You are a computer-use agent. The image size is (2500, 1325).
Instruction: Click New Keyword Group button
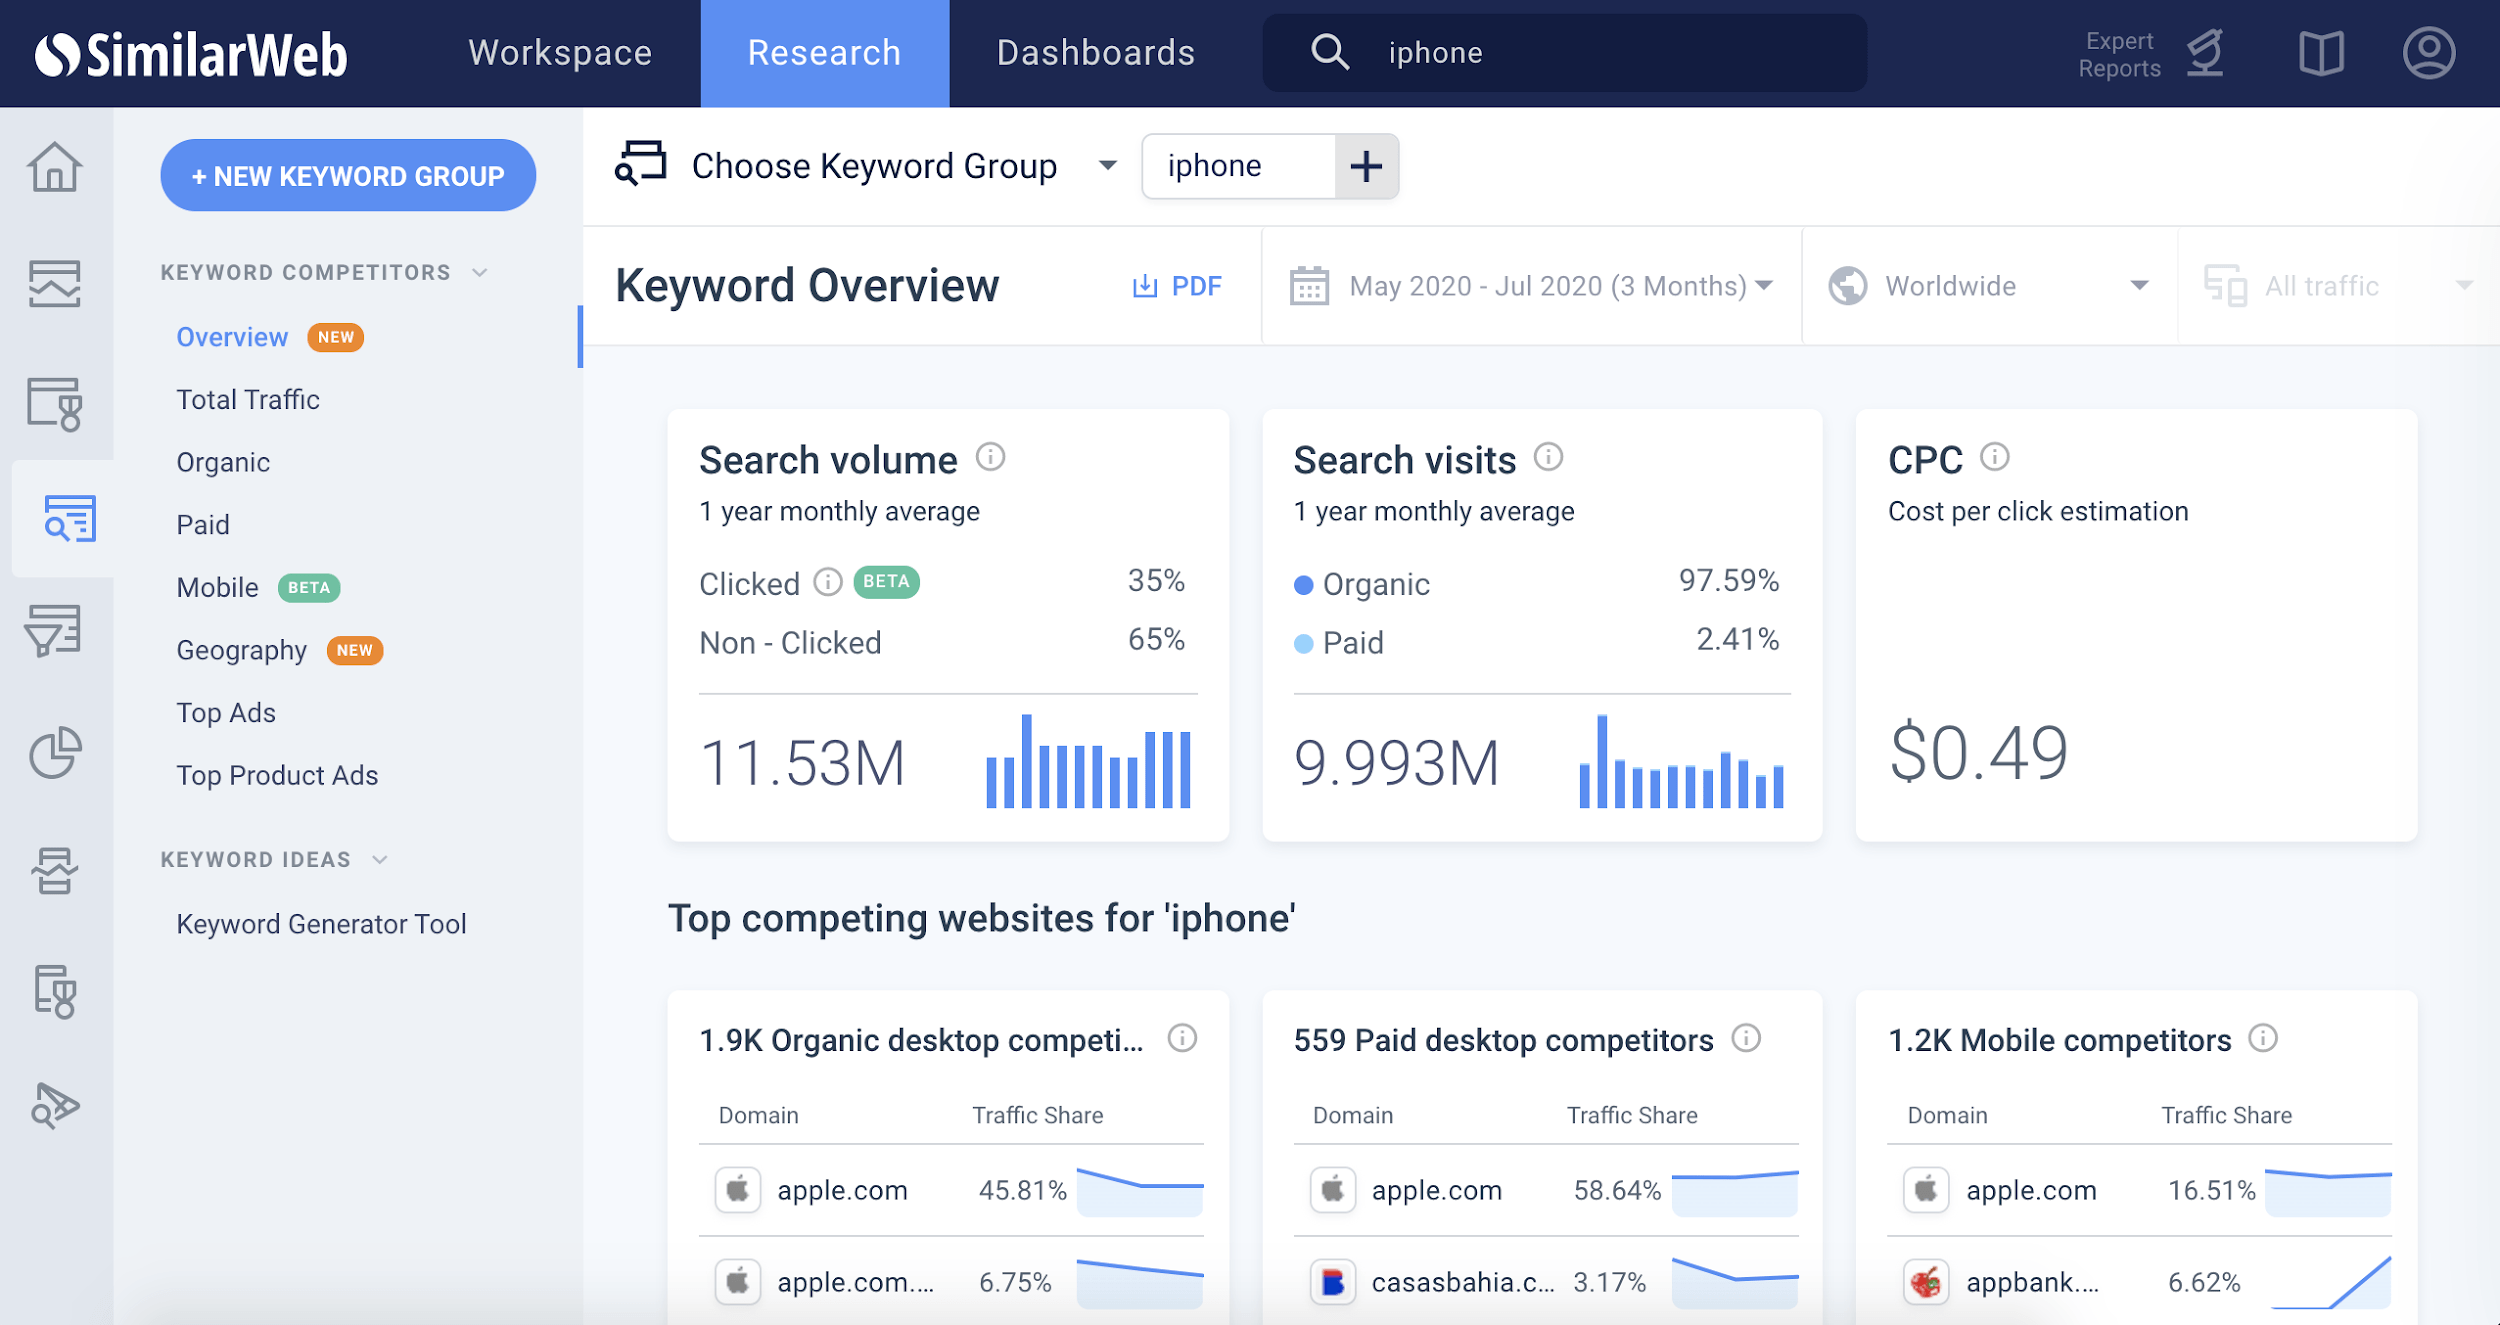pyautogui.click(x=348, y=175)
